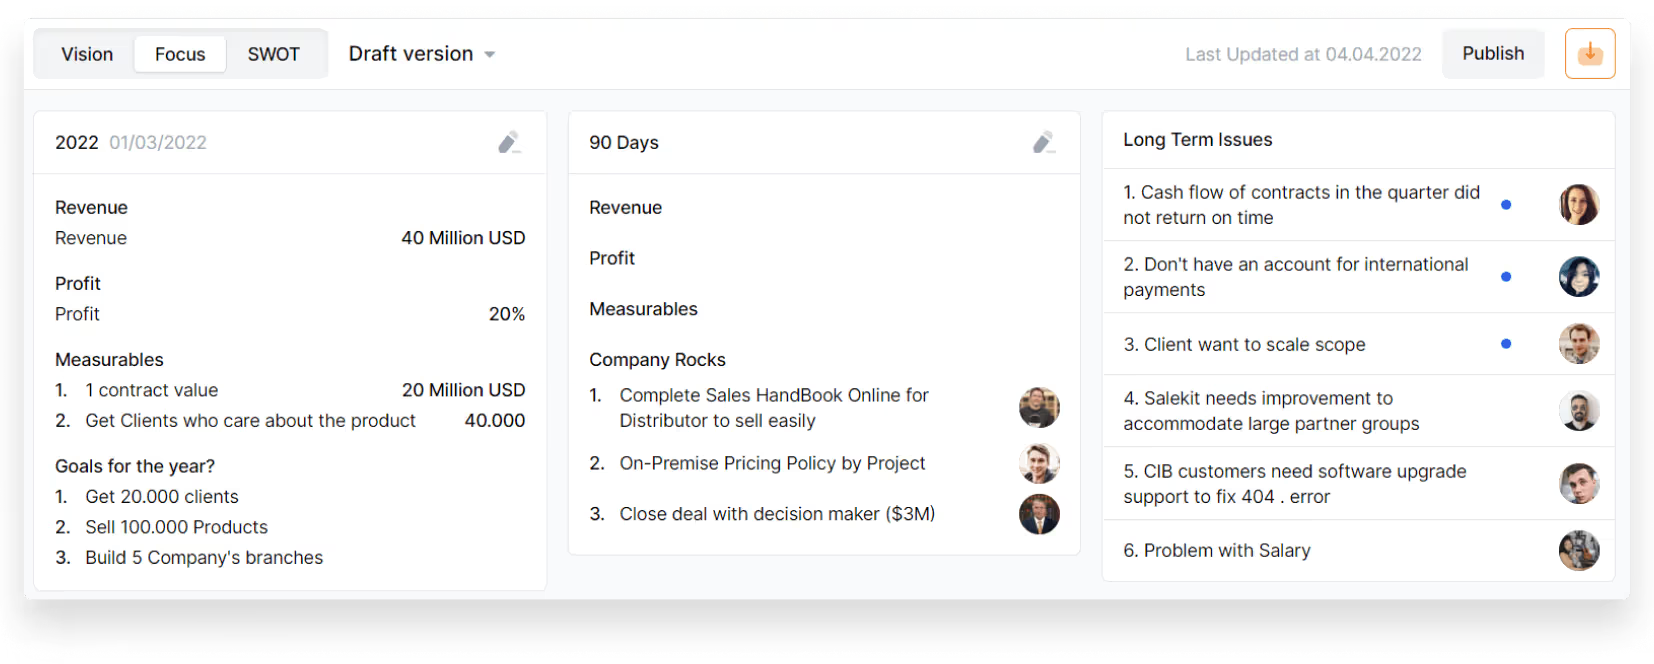Toggle blue dot on international payments issue

(x=1505, y=277)
